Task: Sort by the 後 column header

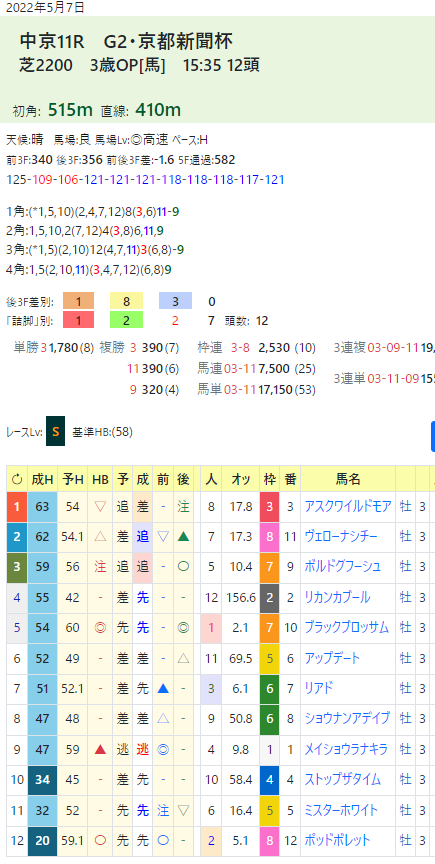Action: coord(184,479)
